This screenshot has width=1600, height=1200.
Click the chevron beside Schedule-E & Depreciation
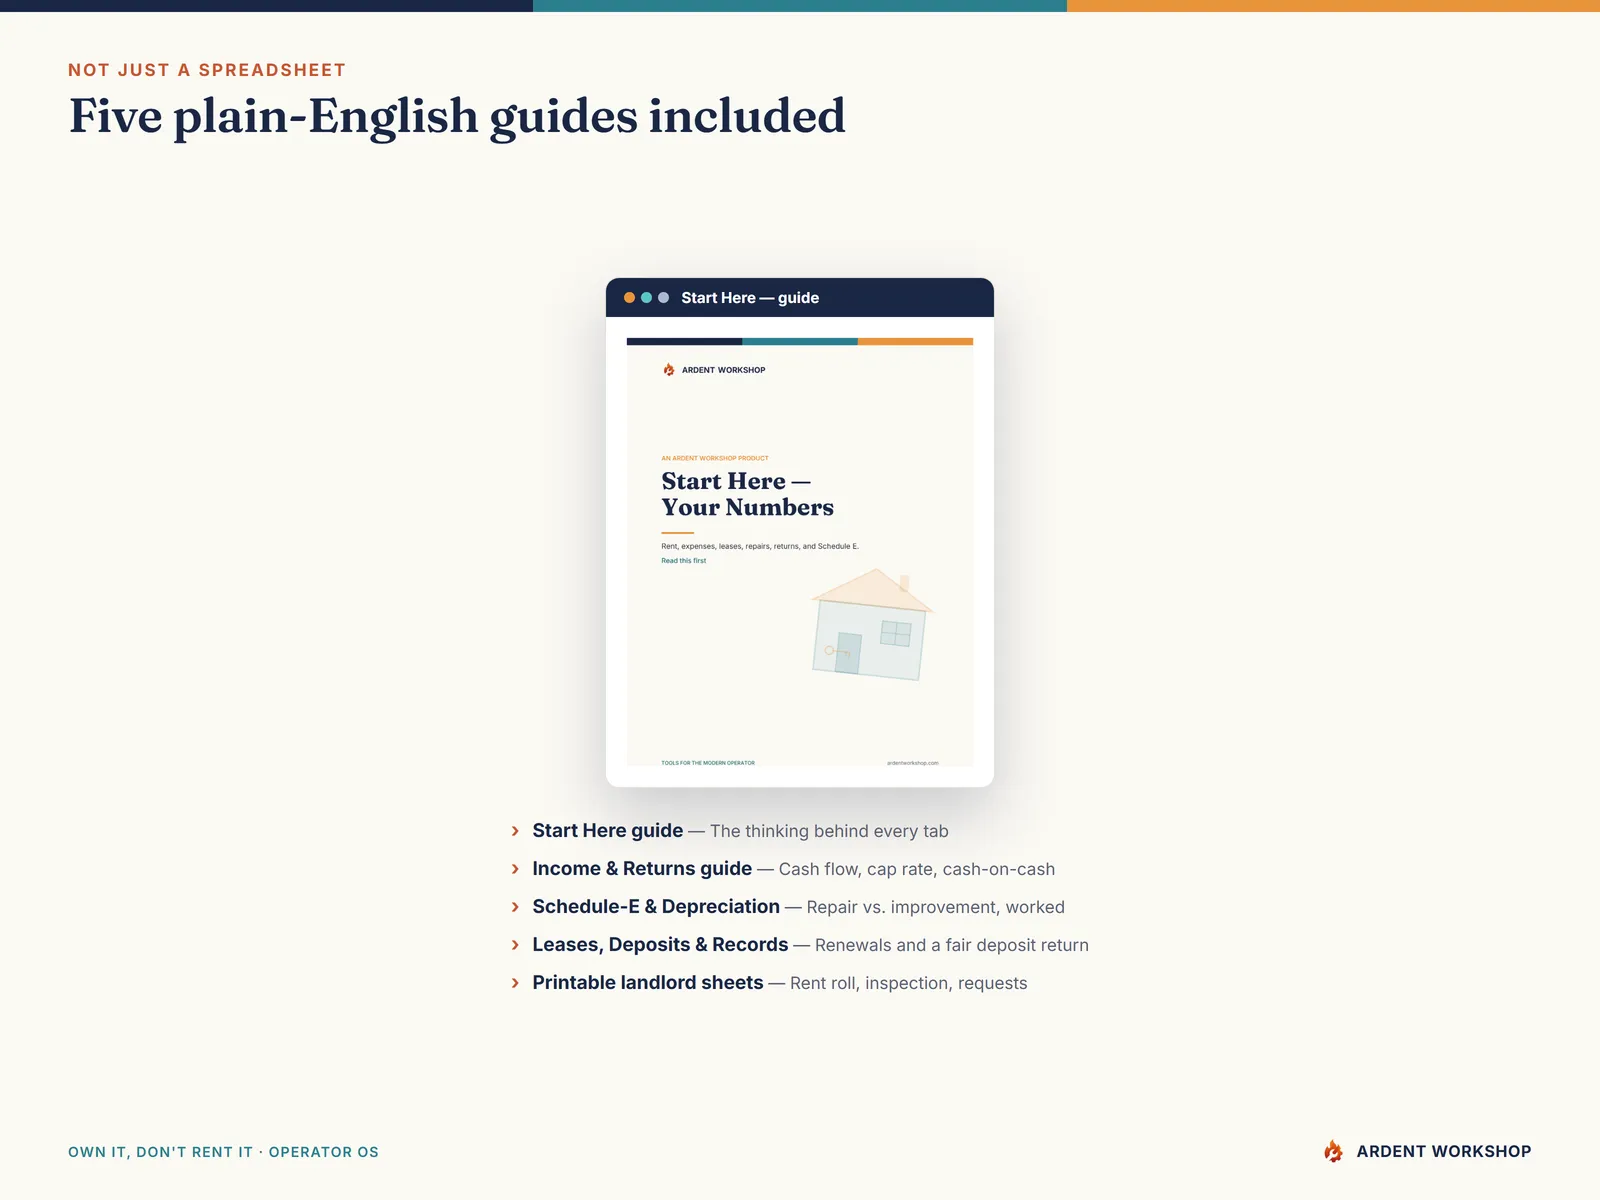(x=515, y=907)
